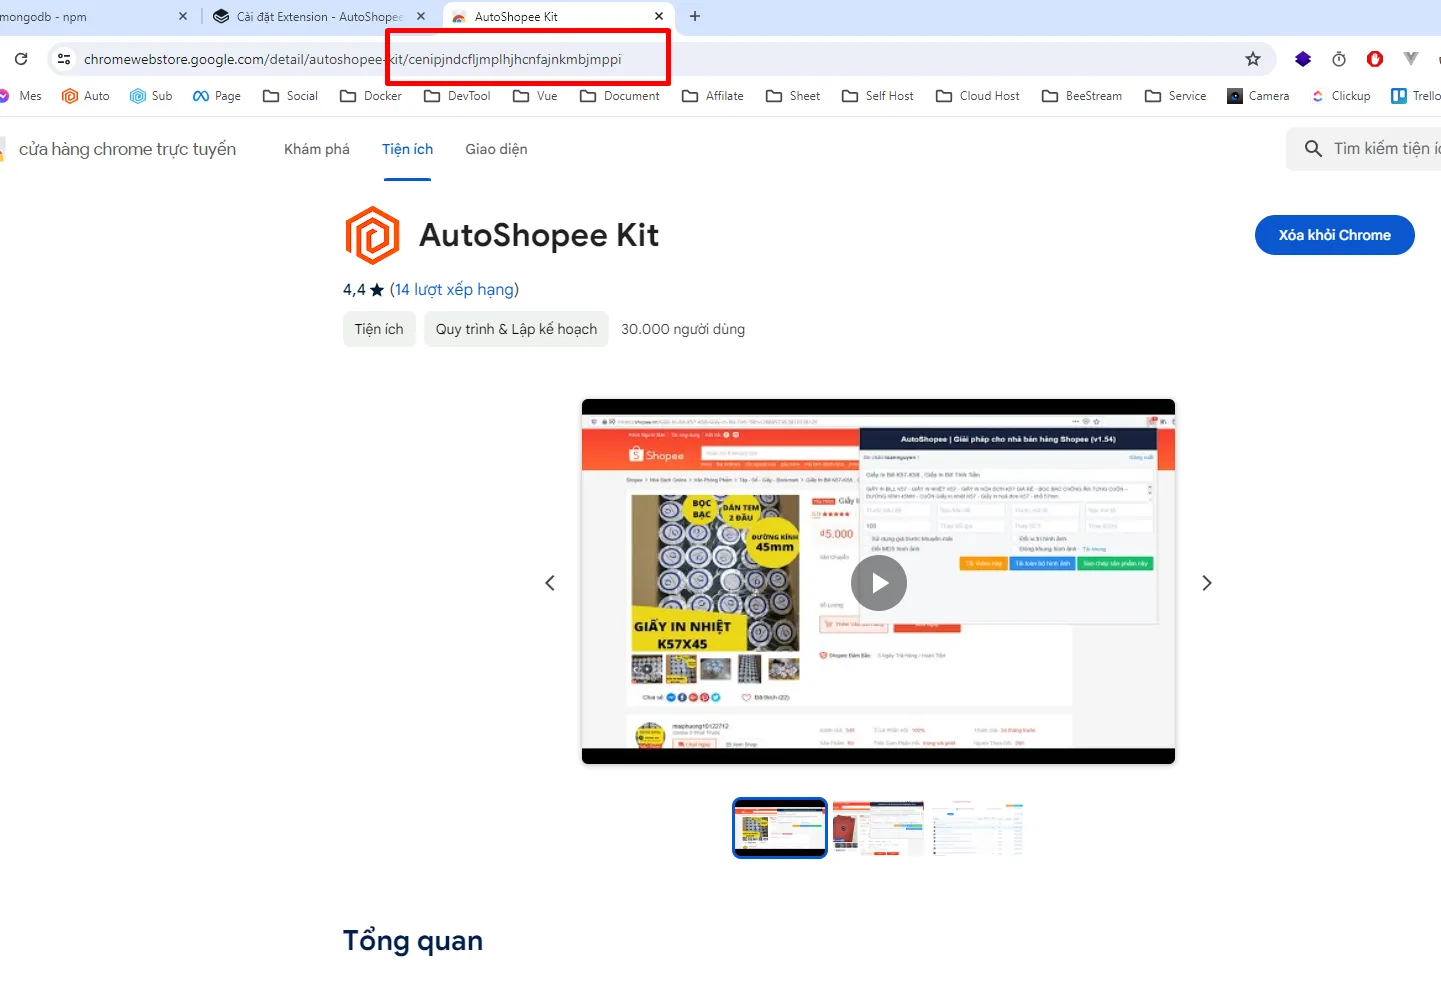The width and height of the screenshot is (1441, 997).
Task: Open the Sheet bookmark folder
Action: coord(793,96)
